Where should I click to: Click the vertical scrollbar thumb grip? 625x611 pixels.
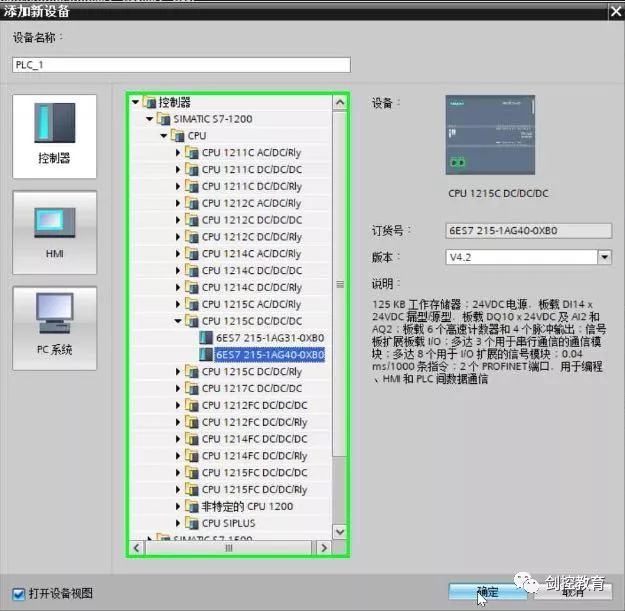point(340,284)
